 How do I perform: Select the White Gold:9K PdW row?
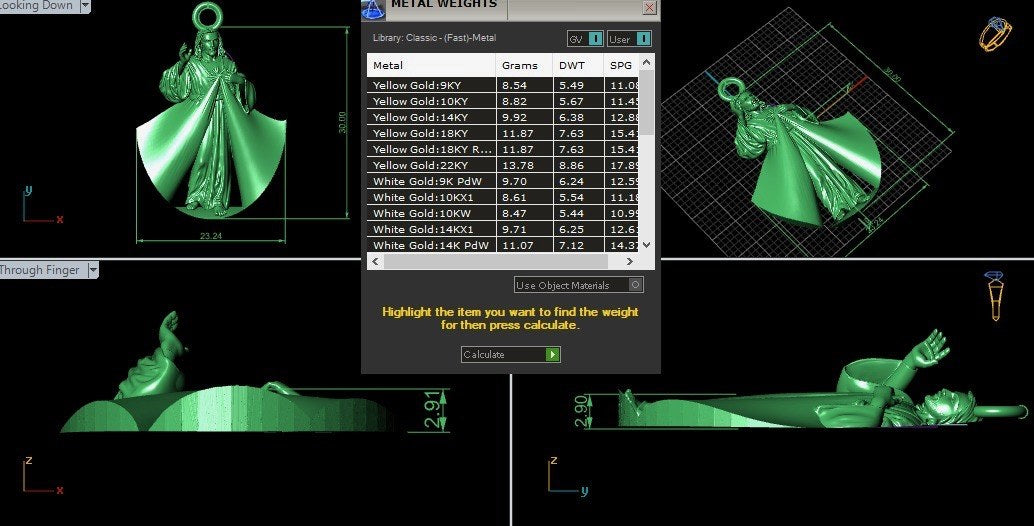[x=502, y=181]
